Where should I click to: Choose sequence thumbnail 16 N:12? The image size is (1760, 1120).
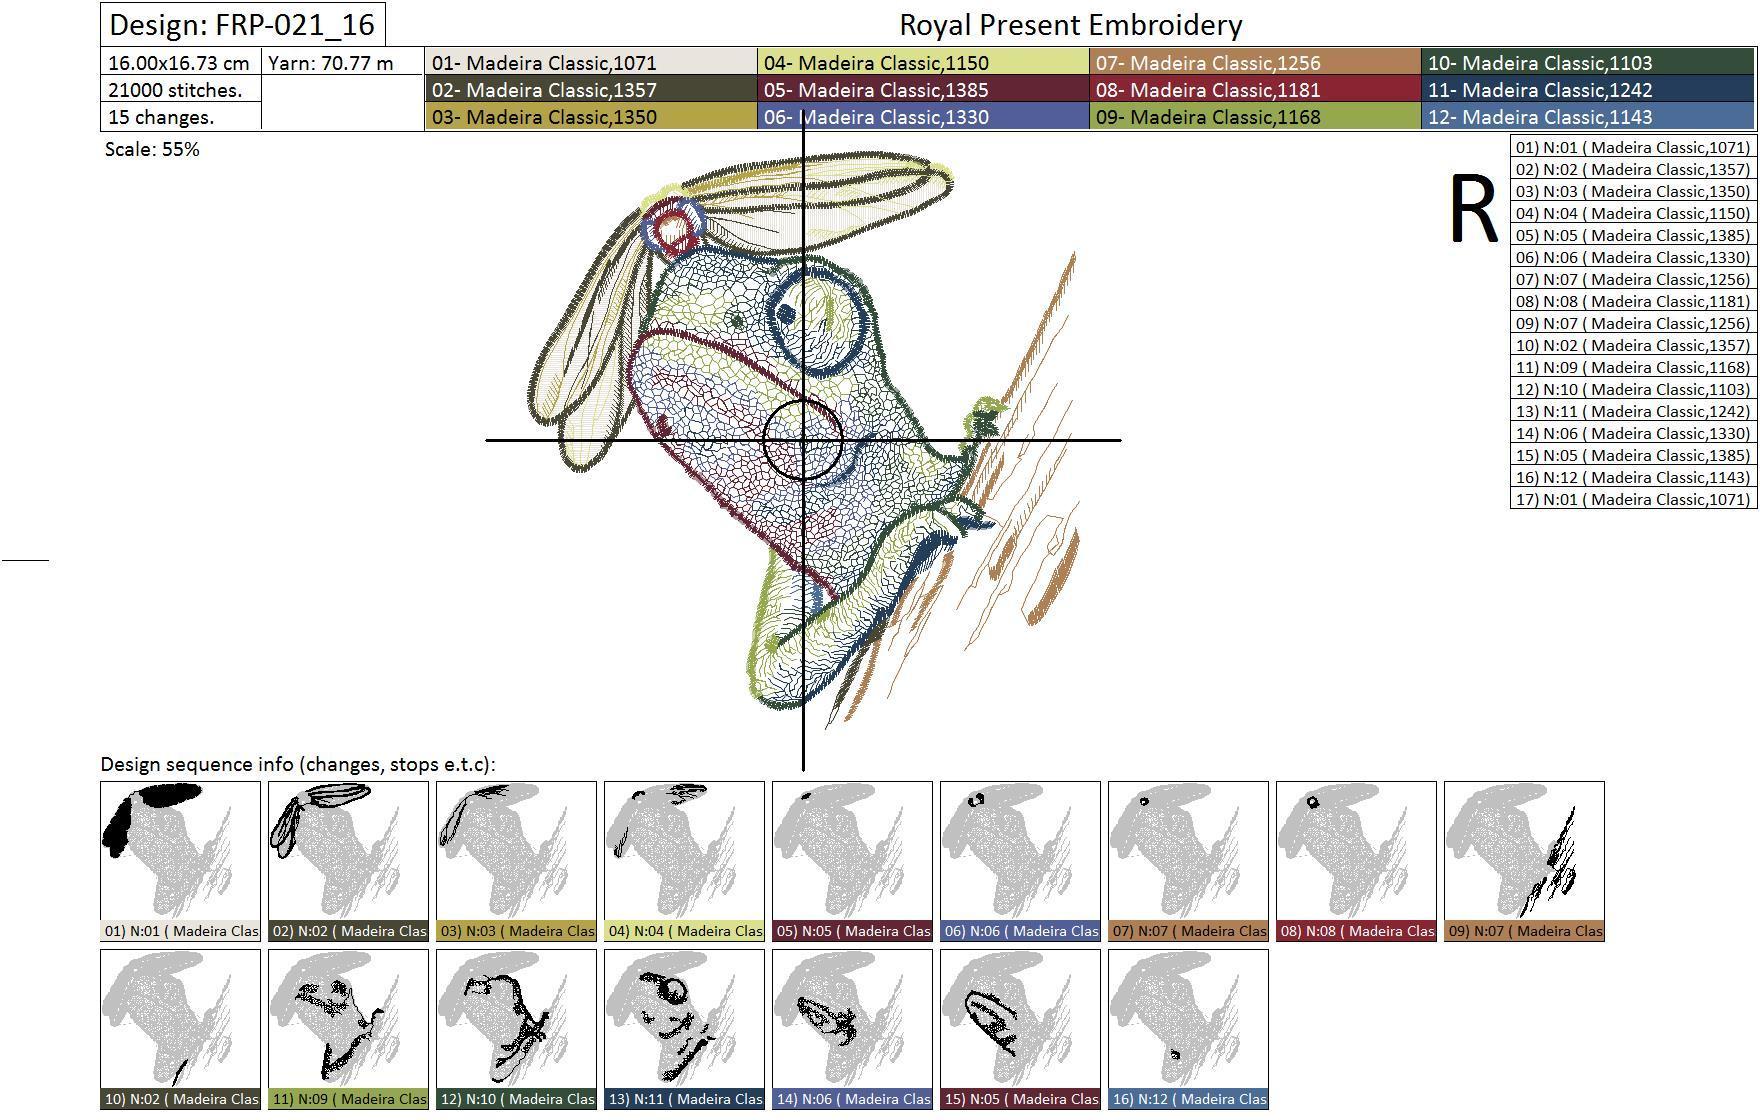tap(1188, 1029)
